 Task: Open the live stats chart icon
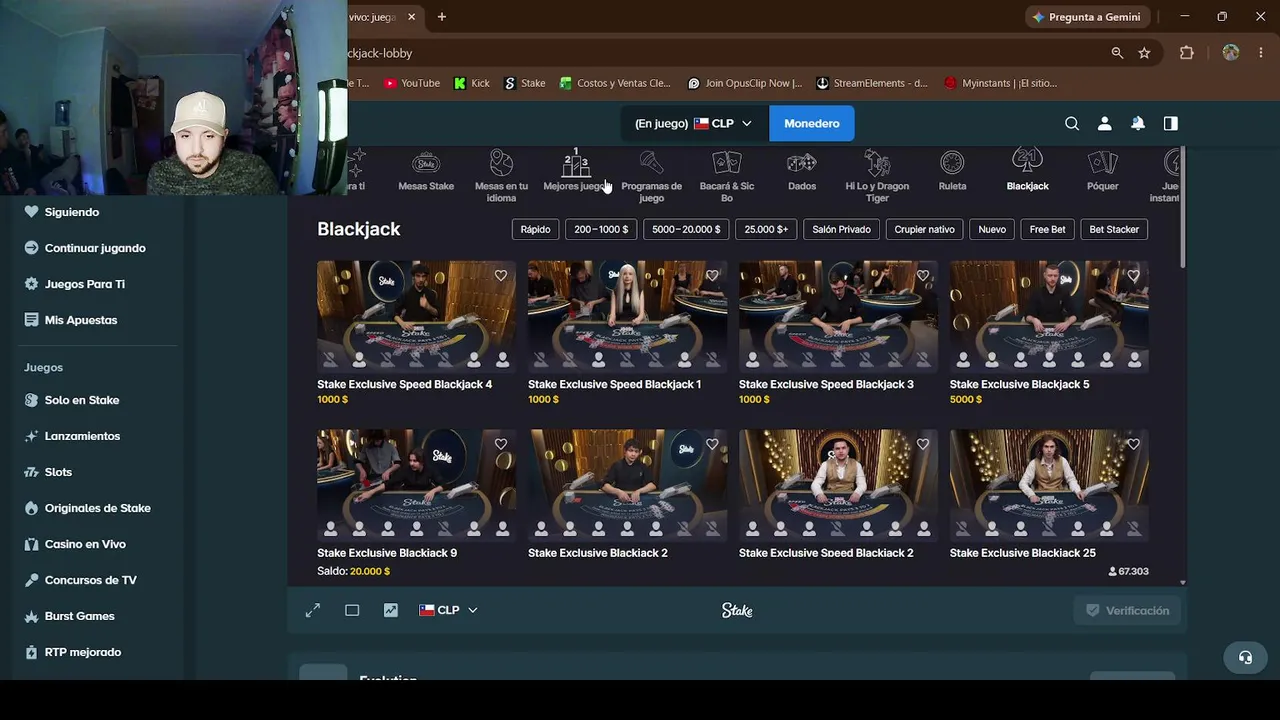[391, 610]
